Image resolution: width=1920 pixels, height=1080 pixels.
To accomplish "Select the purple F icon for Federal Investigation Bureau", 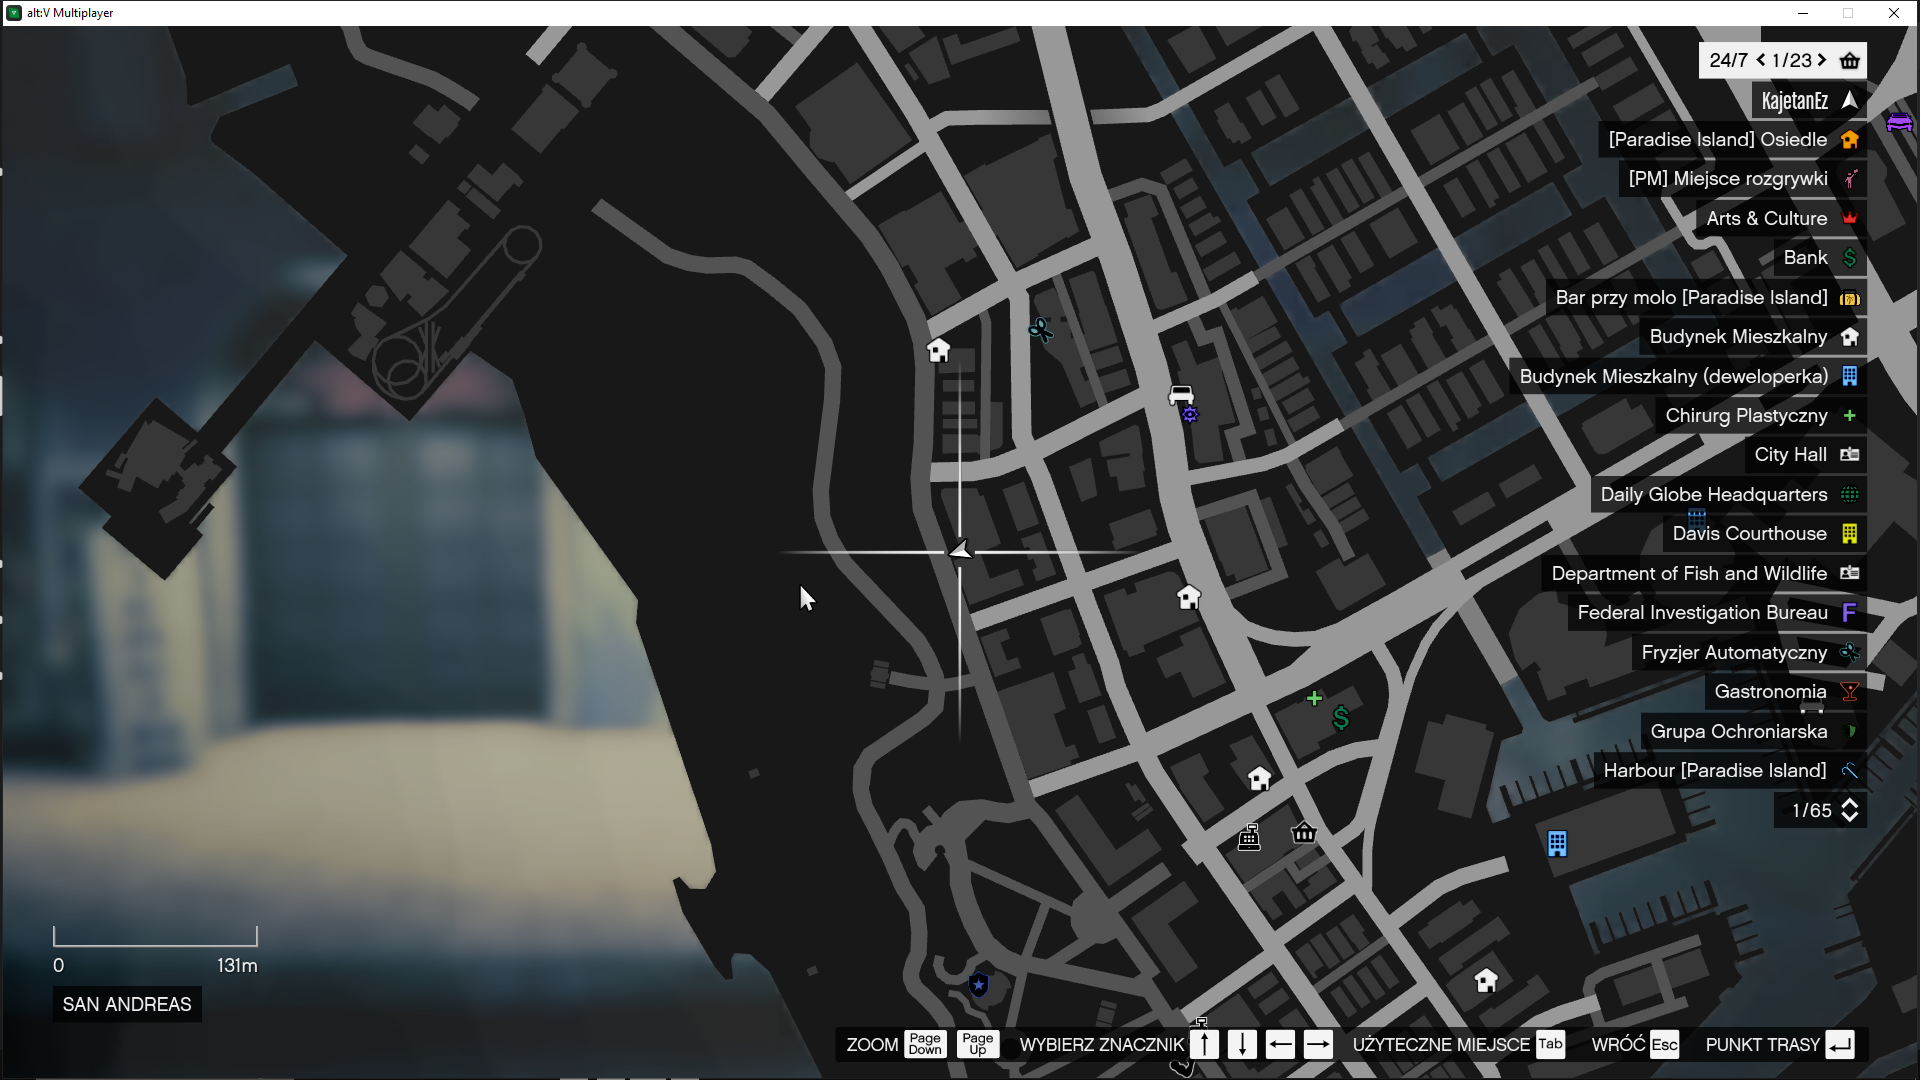I will (1850, 612).
